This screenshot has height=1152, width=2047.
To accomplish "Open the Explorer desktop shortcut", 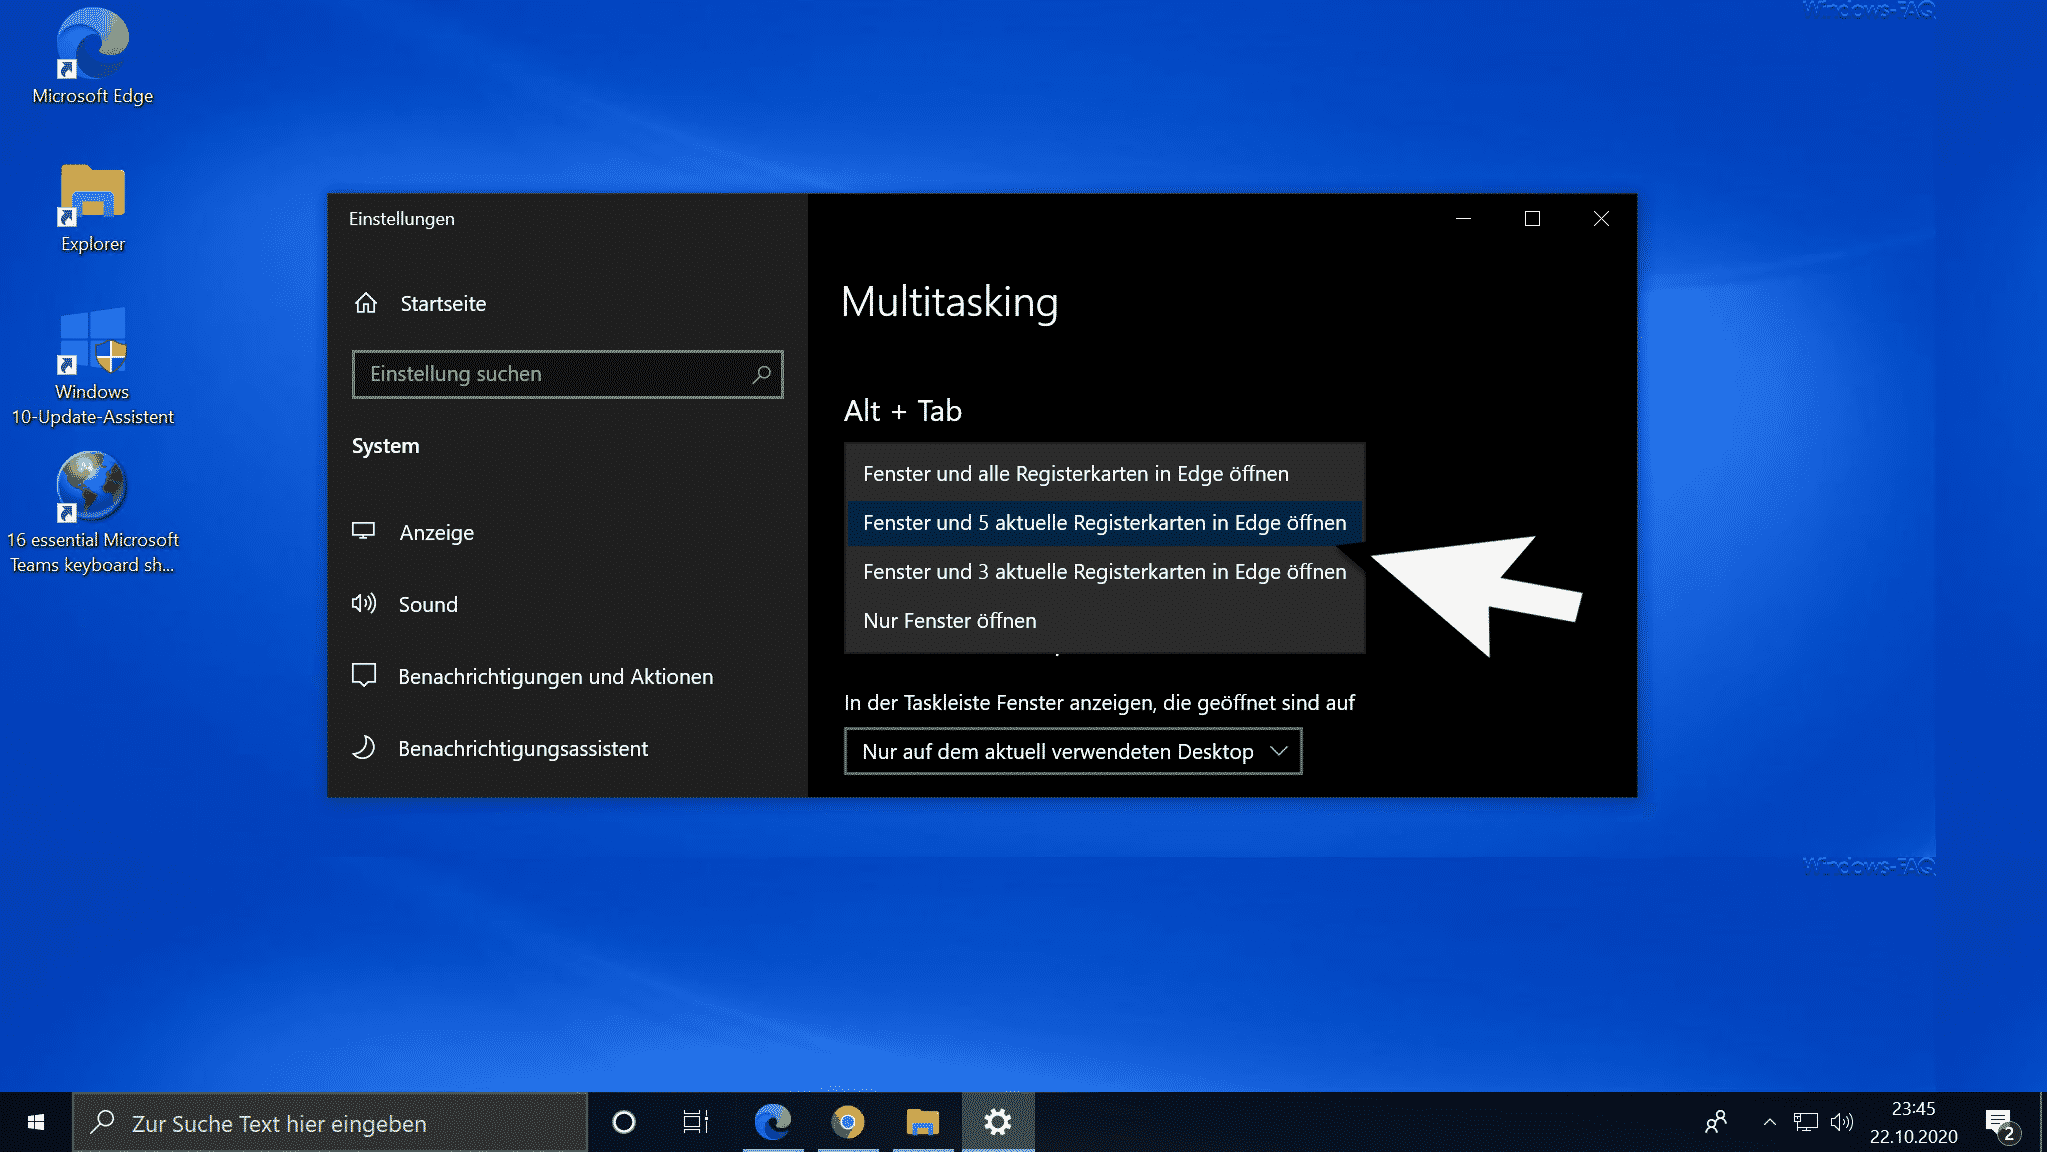I will 92,208.
